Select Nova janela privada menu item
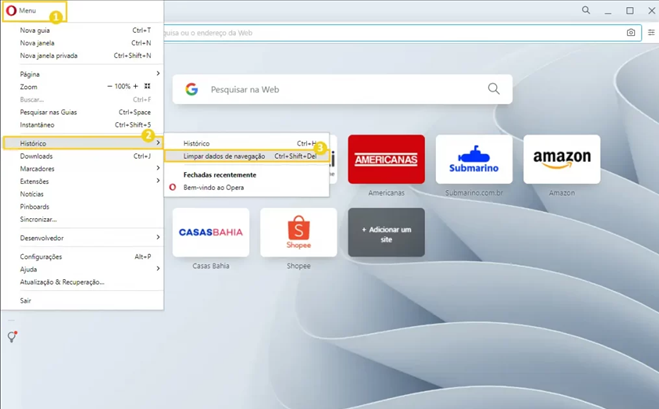The height and width of the screenshot is (409, 659). pos(82,55)
